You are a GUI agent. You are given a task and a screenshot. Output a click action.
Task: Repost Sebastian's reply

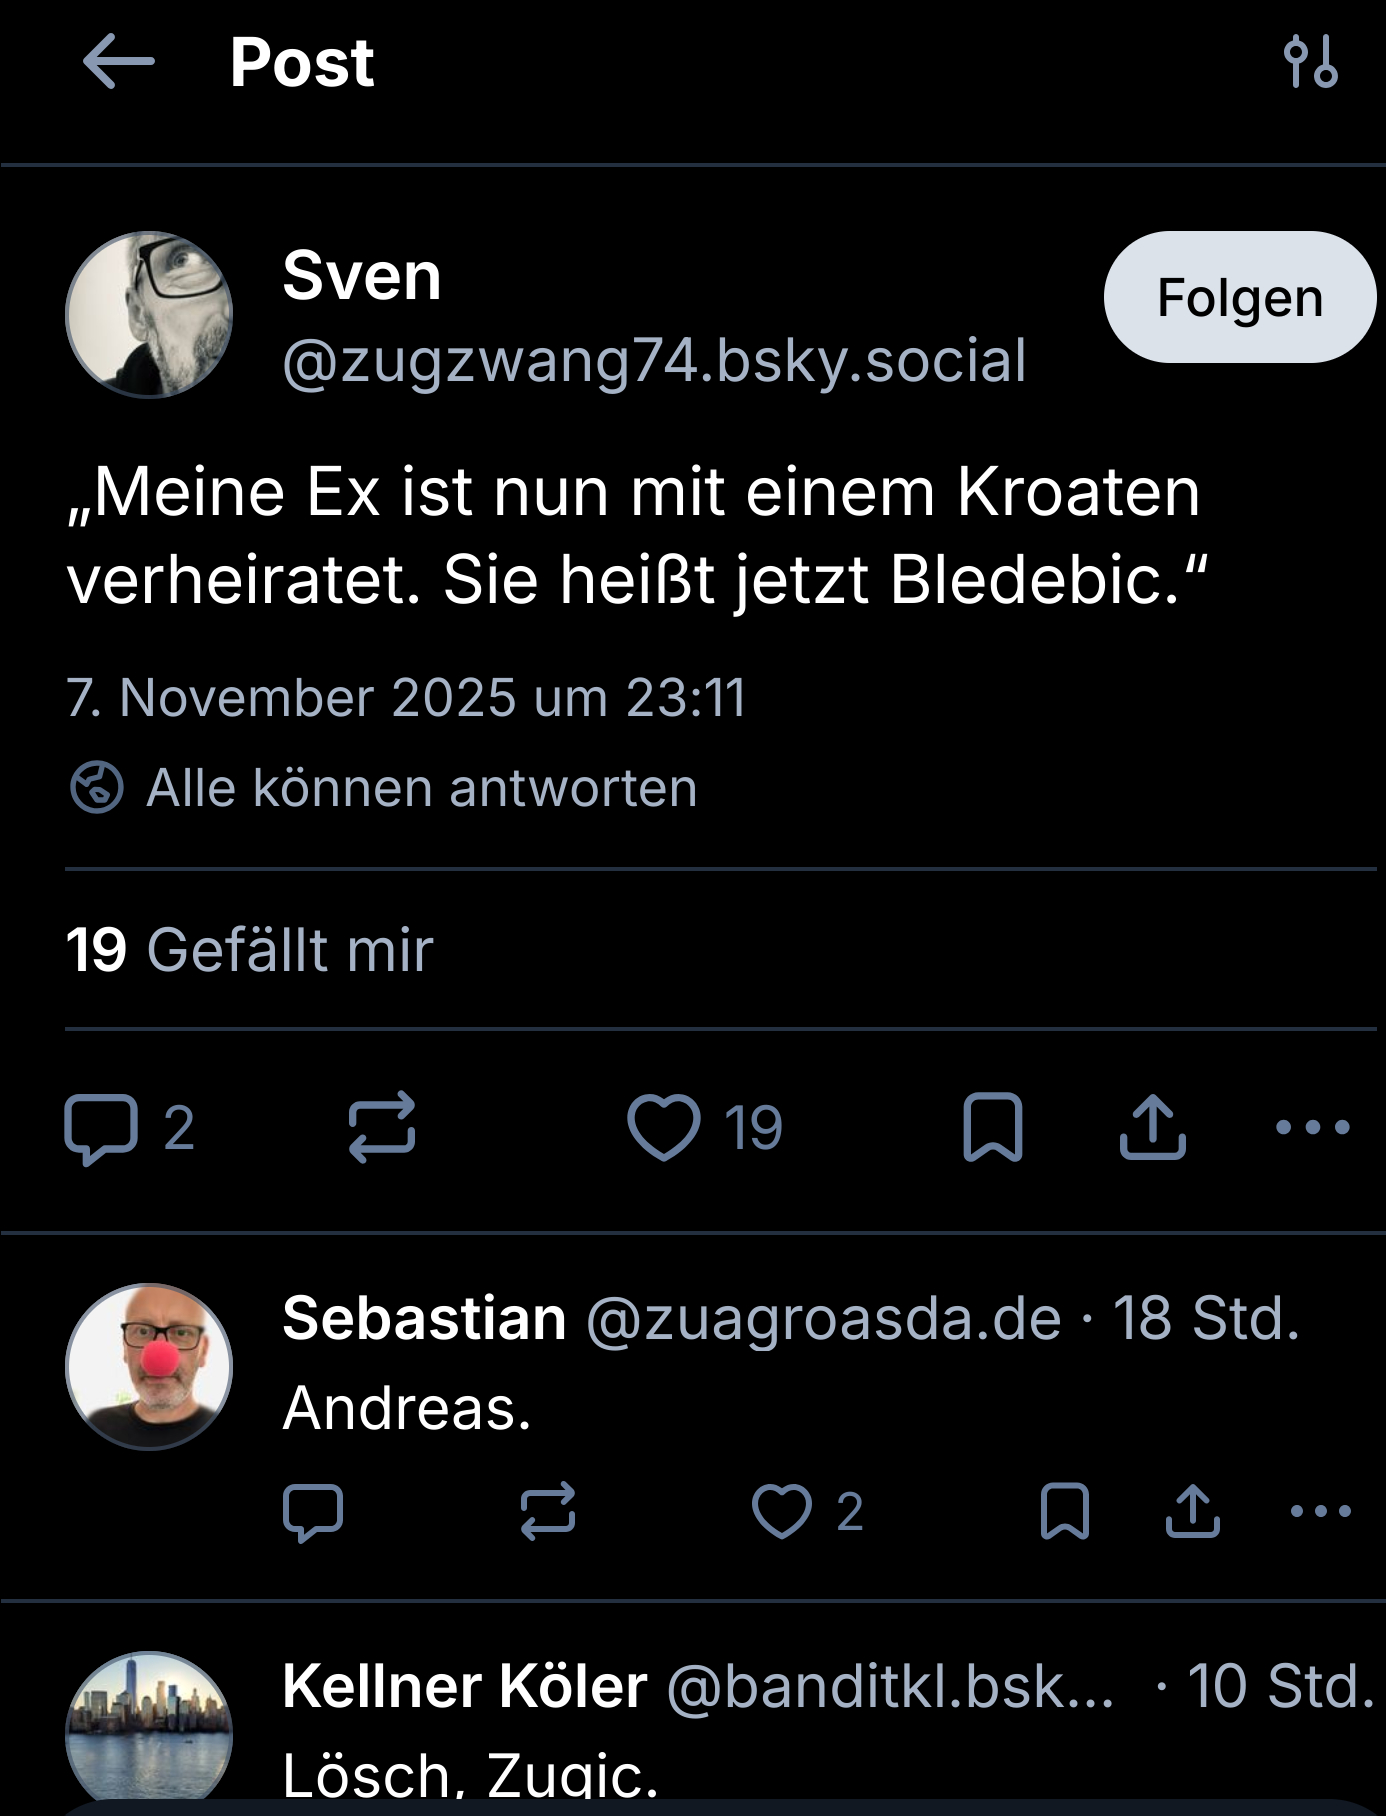pos(548,1511)
